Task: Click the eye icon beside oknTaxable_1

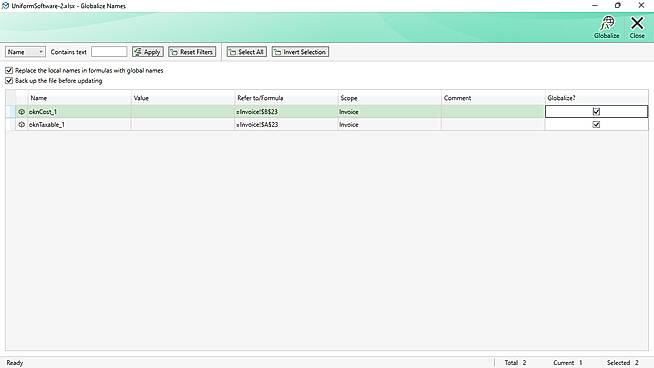Action: click(x=22, y=124)
